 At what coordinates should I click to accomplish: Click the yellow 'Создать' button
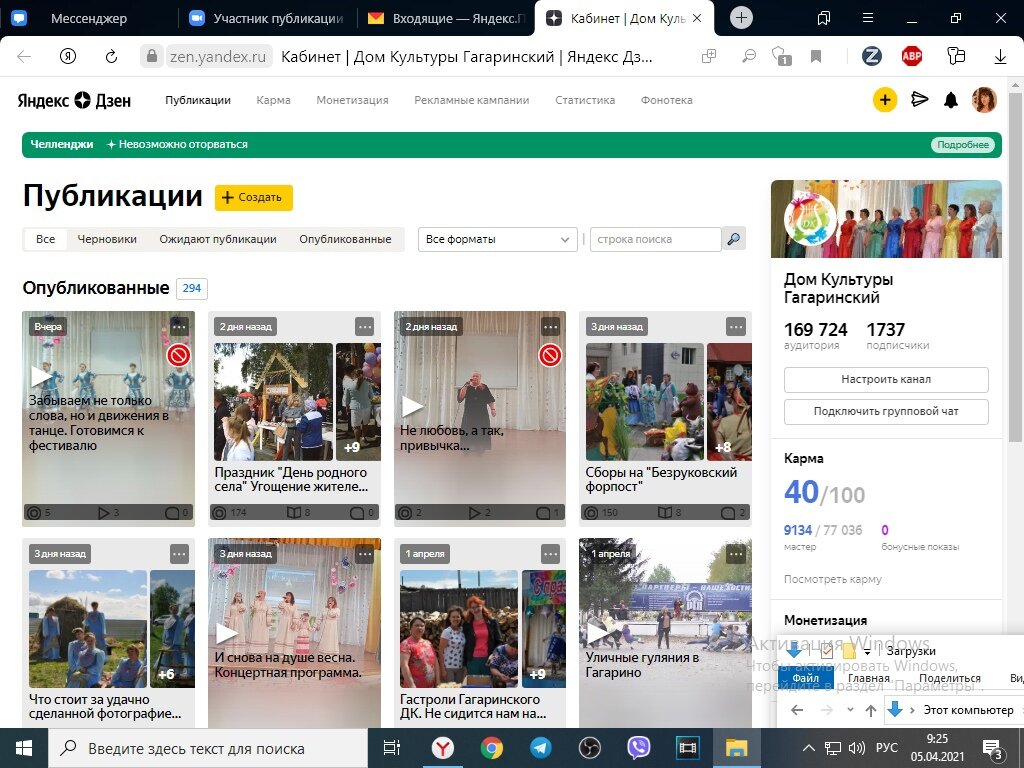click(253, 197)
